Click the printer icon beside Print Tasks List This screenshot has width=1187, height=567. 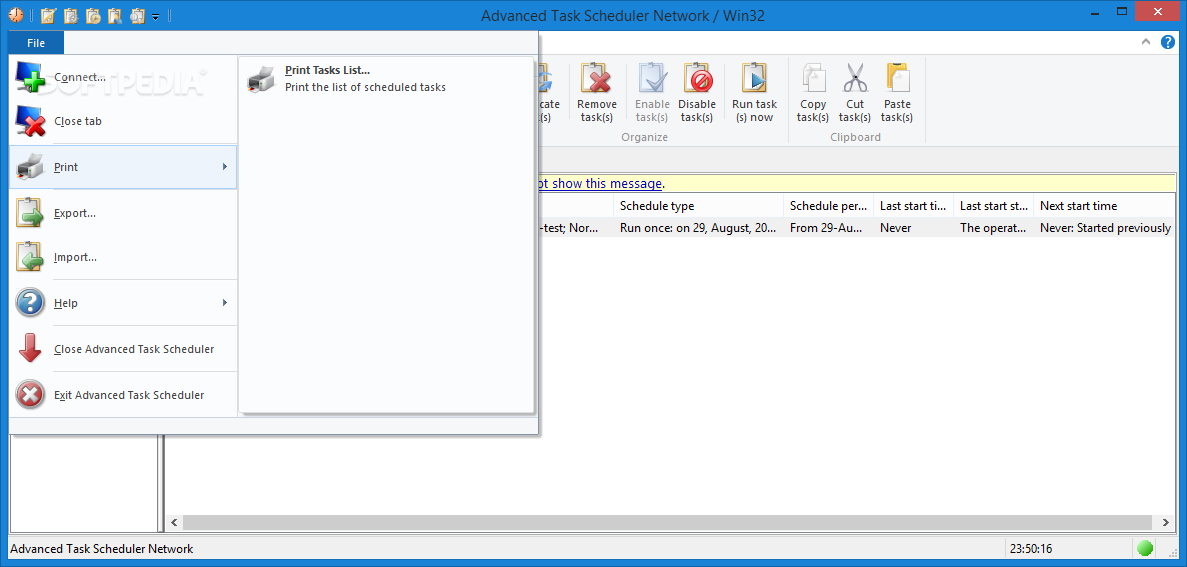click(261, 78)
